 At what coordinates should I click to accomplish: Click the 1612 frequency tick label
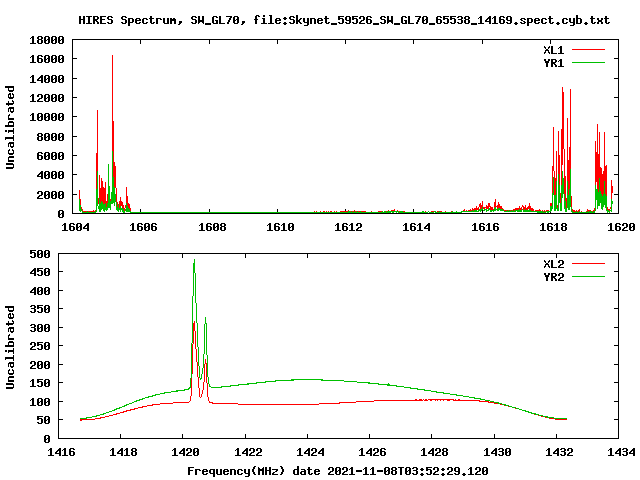348,227
